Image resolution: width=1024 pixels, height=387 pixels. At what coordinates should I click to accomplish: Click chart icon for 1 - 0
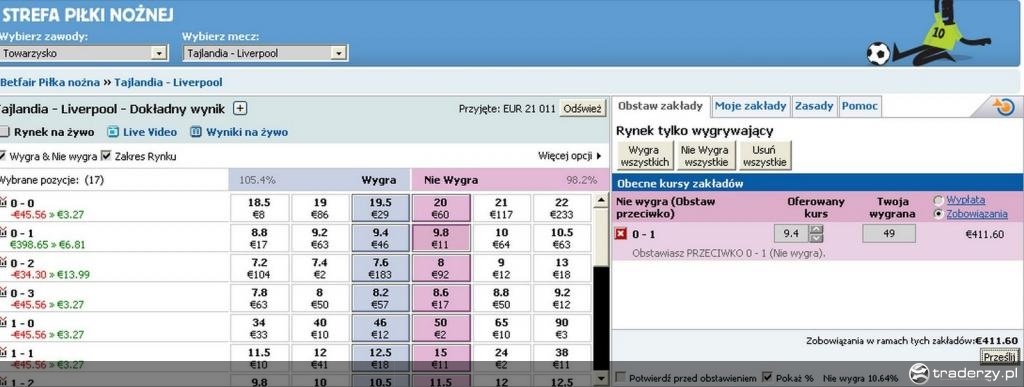click(4, 322)
